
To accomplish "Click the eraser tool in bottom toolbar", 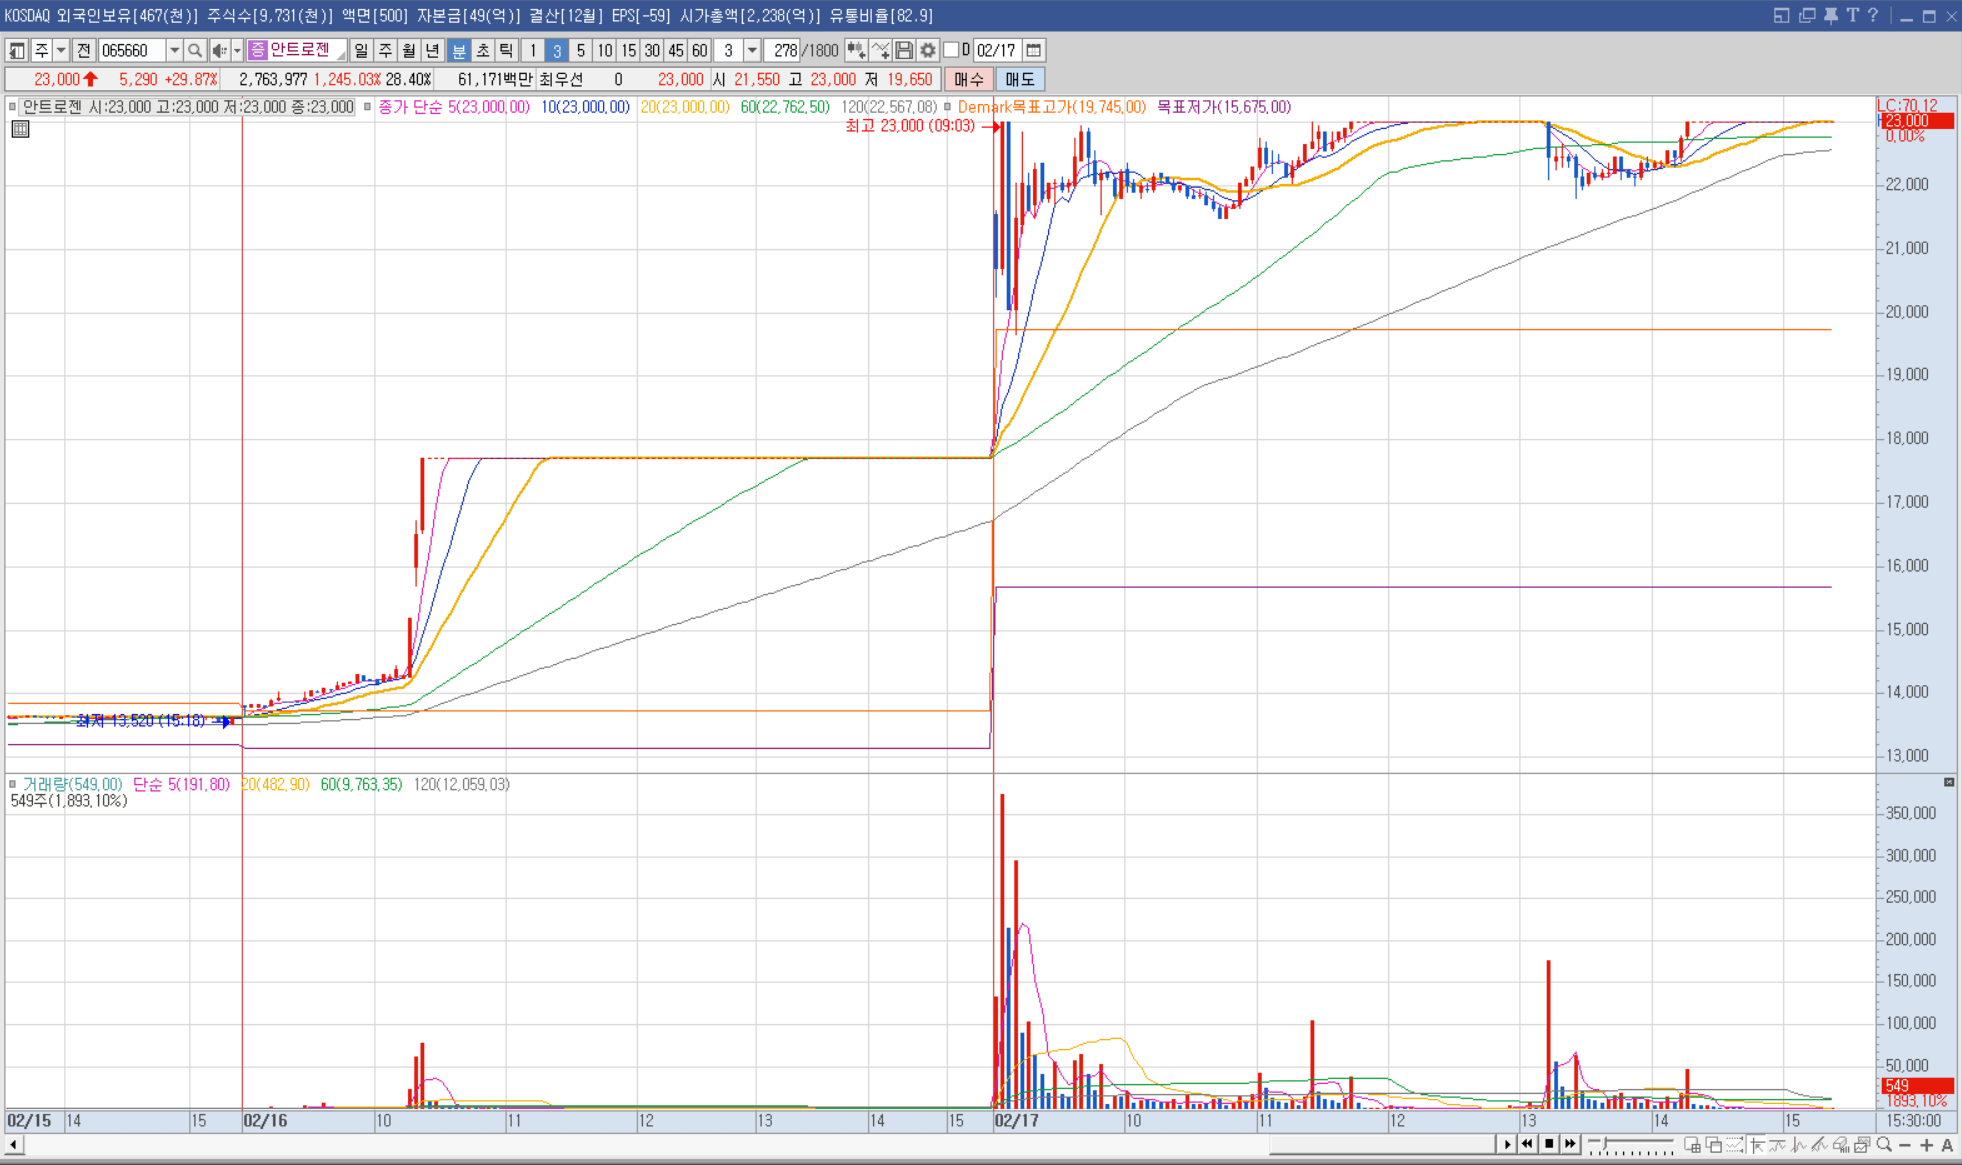I will 1842,1145.
